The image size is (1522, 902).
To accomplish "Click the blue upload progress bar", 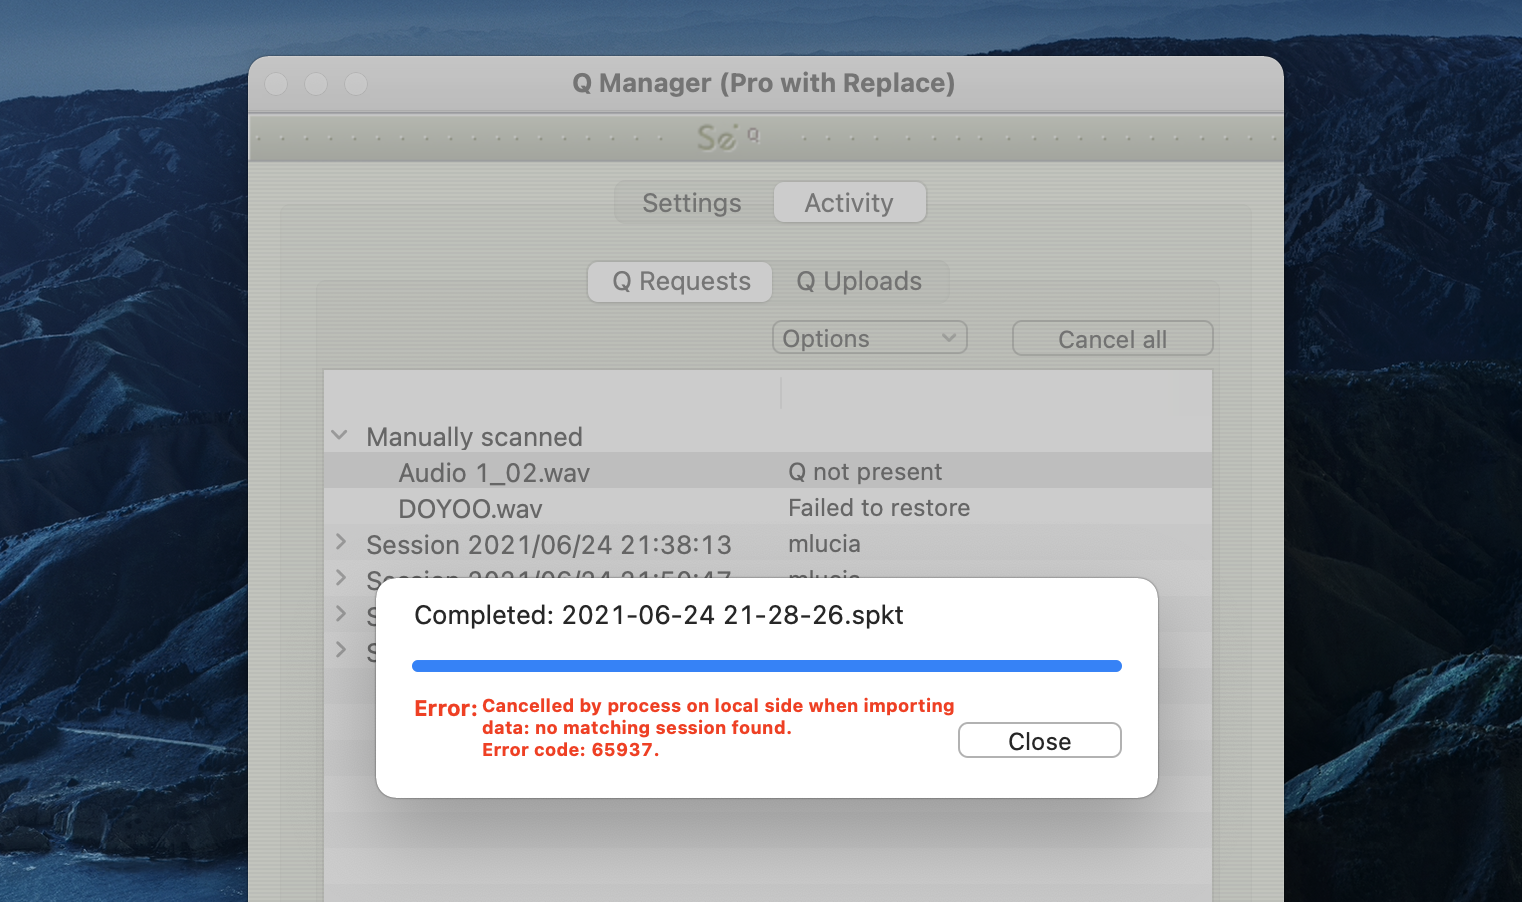I will point(766,666).
